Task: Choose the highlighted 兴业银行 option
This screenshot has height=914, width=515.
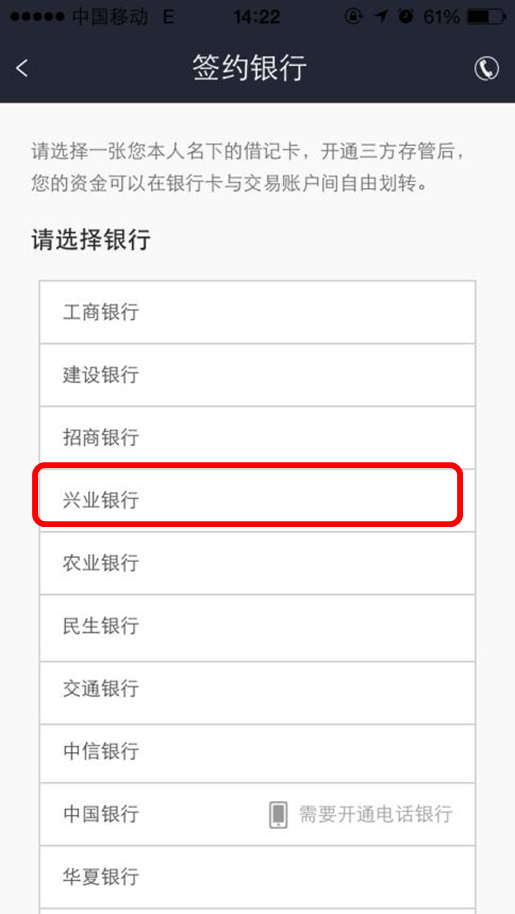Action: click(x=258, y=500)
